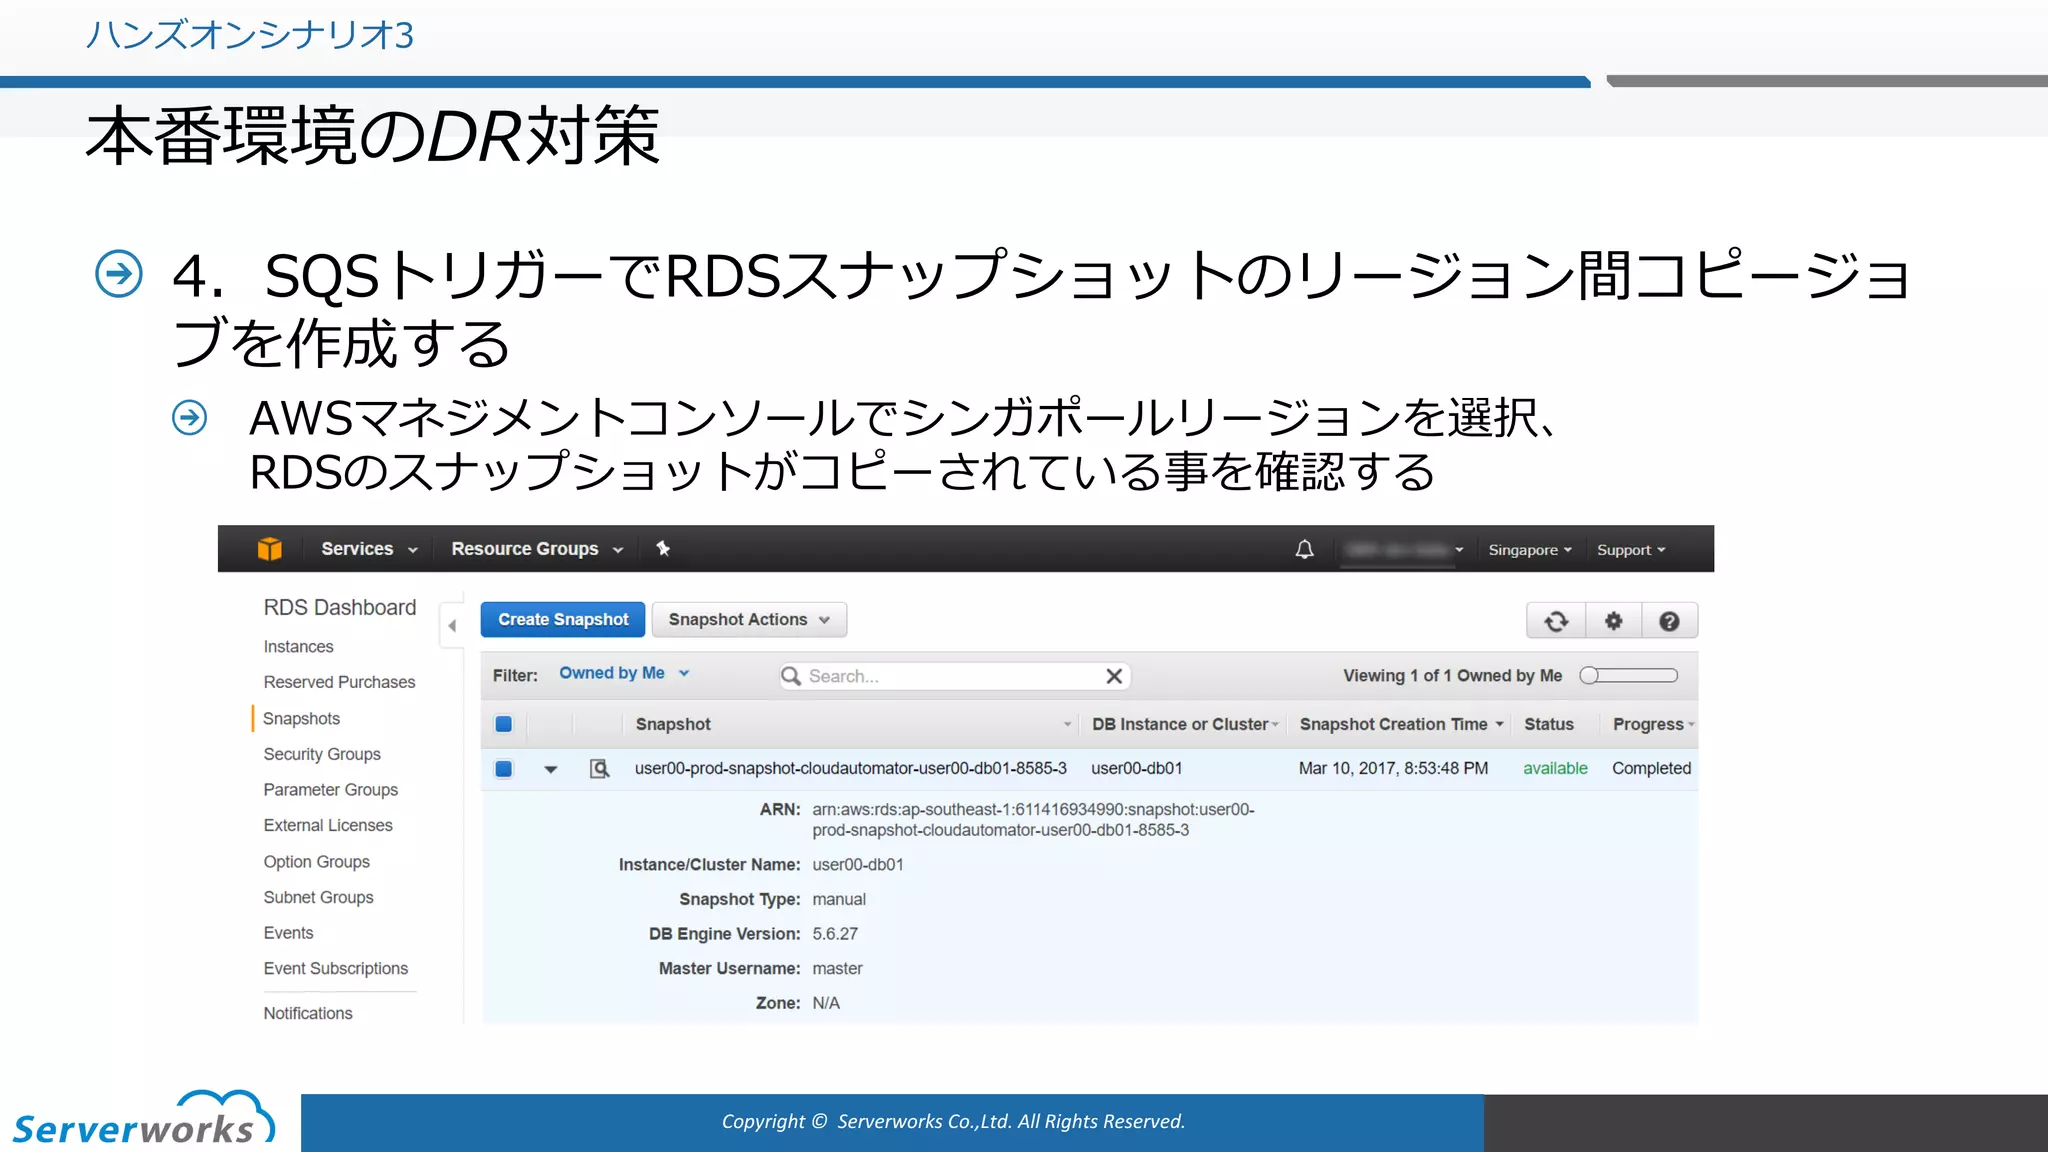
Task: Change the Owned by Me filter
Action: pyautogui.click(x=624, y=673)
